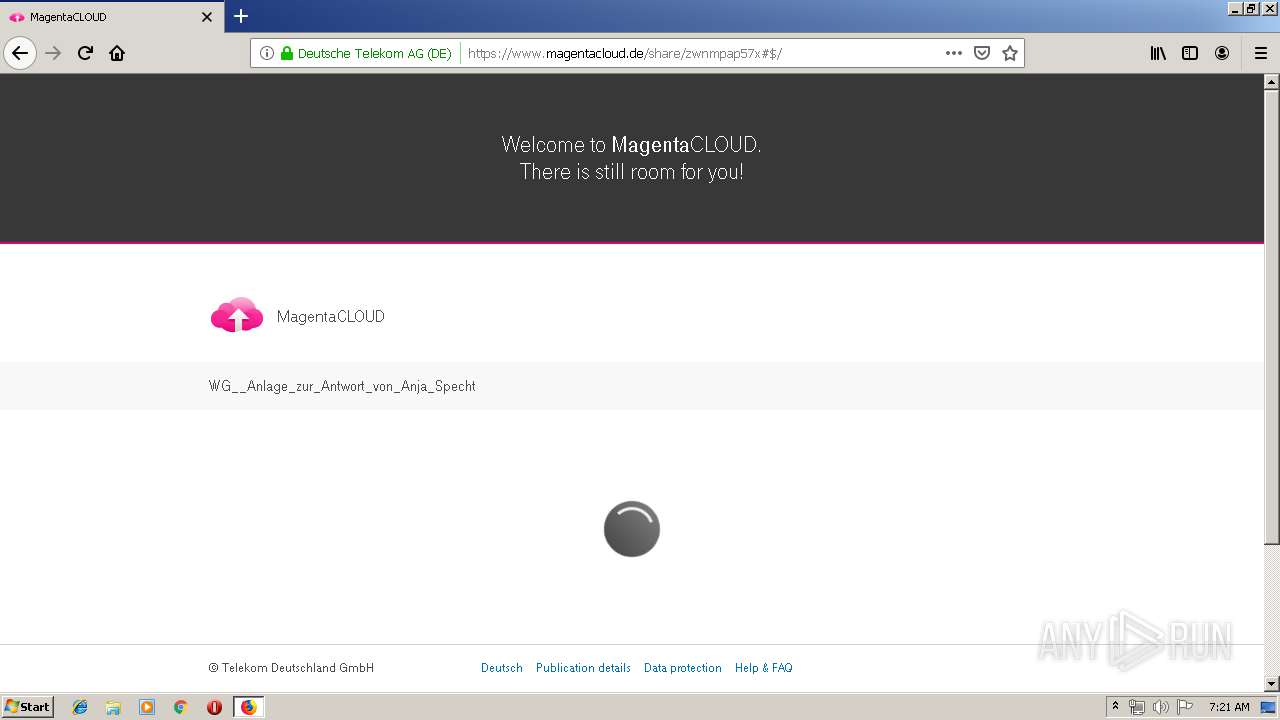Screen dimensions: 1280x720
Task: Close the MagentaCLOUD tab
Action: 207,17
